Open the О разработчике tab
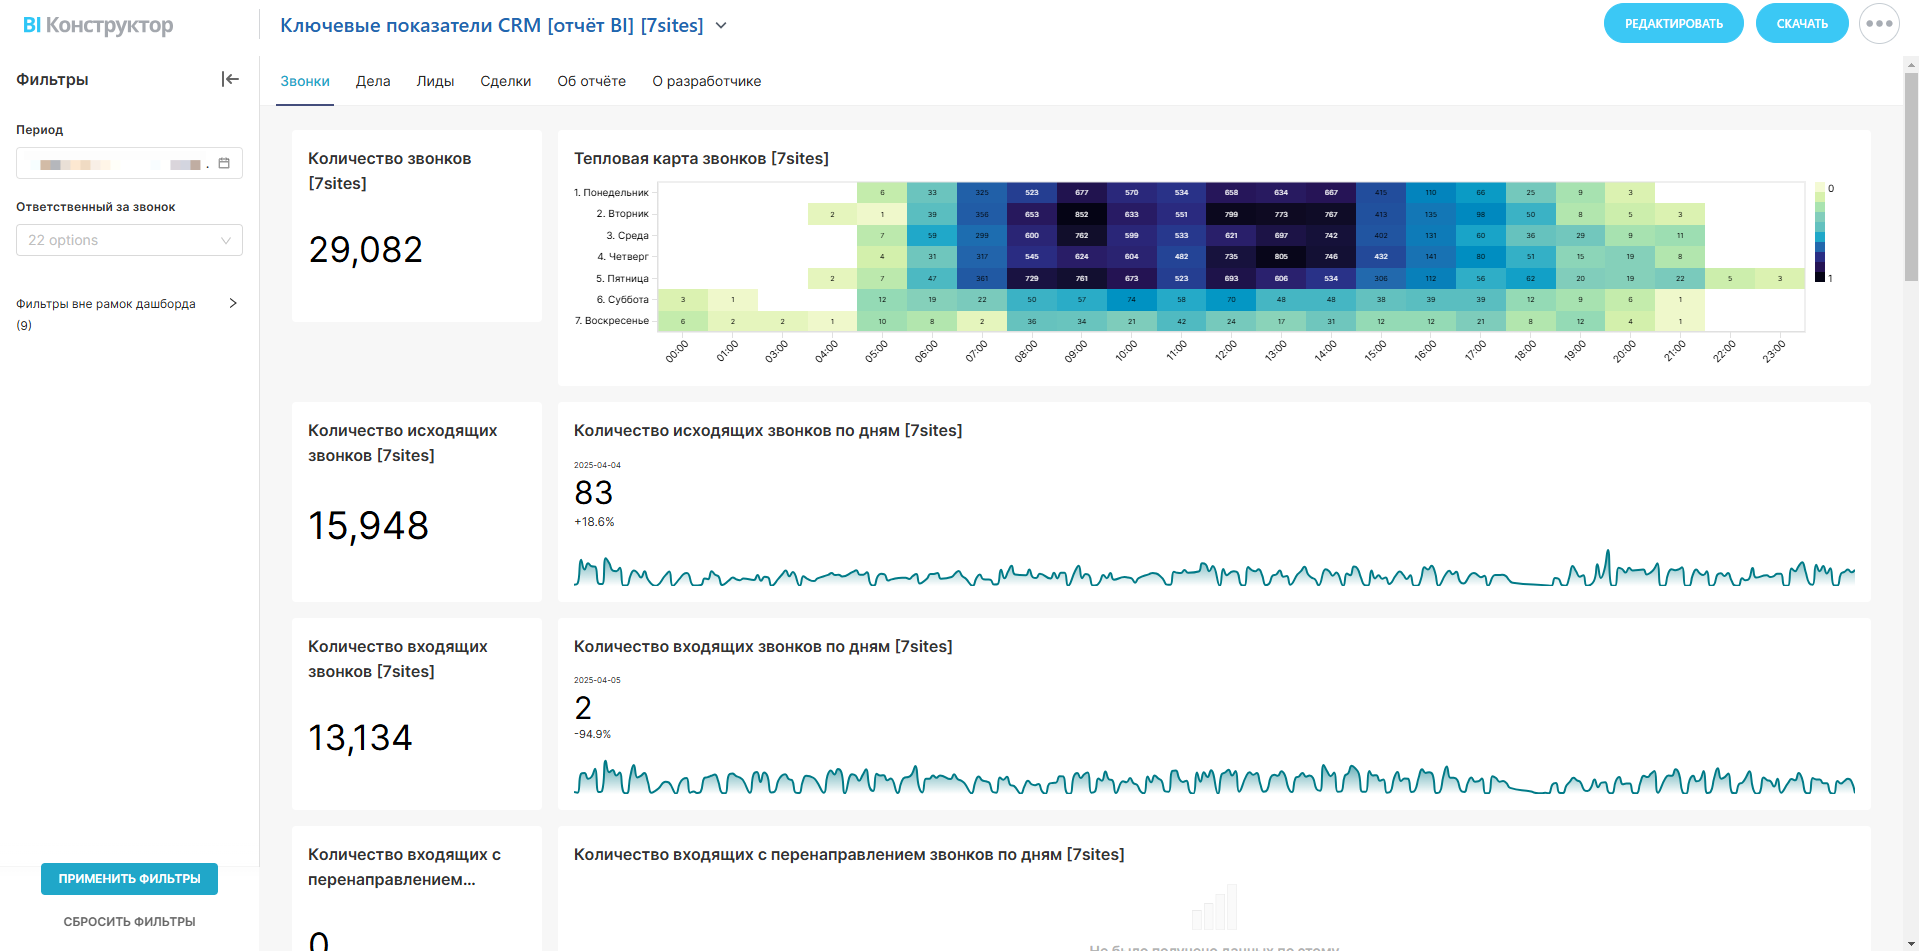The height and width of the screenshot is (951, 1919). pos(706,81)
